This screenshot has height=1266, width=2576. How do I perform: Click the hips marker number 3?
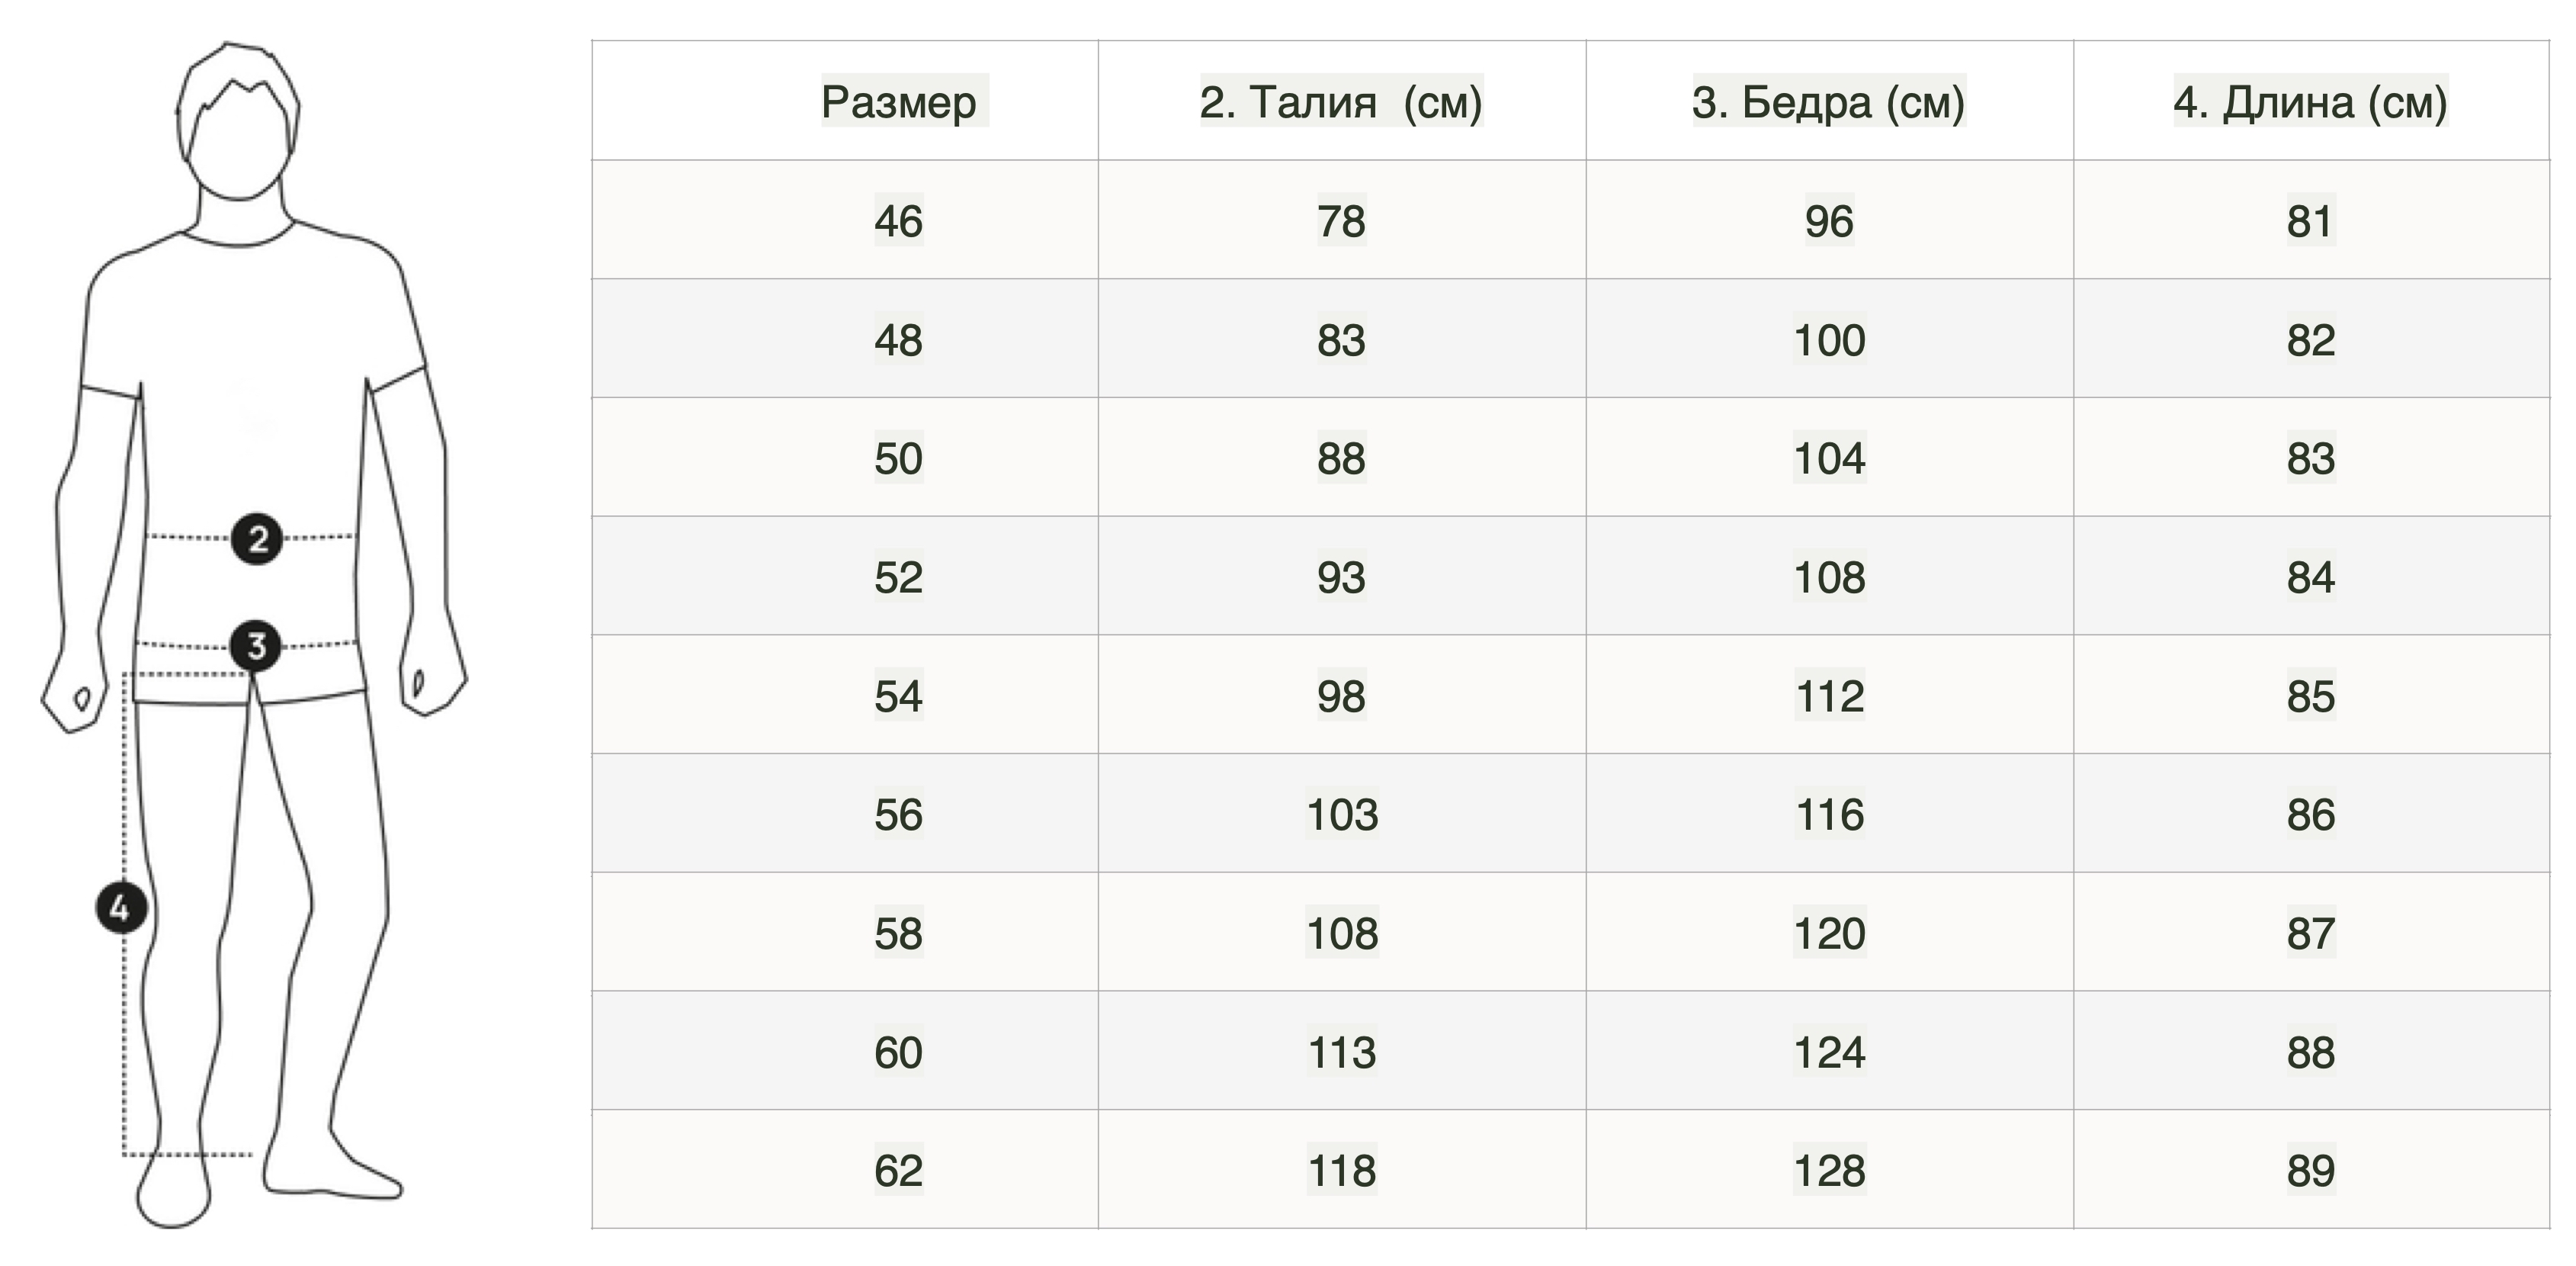pos(256,646)
